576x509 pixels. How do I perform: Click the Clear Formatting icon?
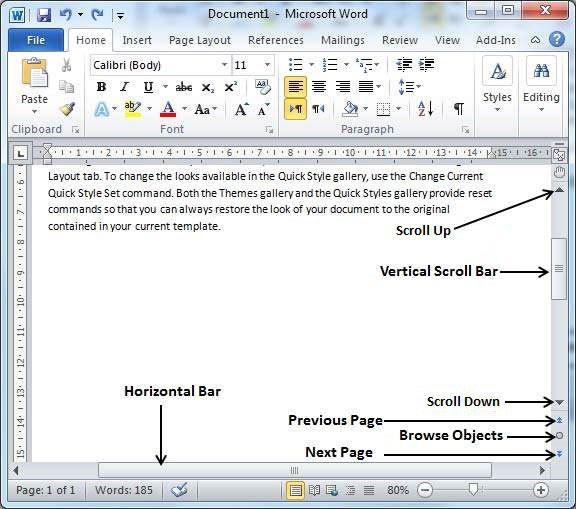pos(263,87)
